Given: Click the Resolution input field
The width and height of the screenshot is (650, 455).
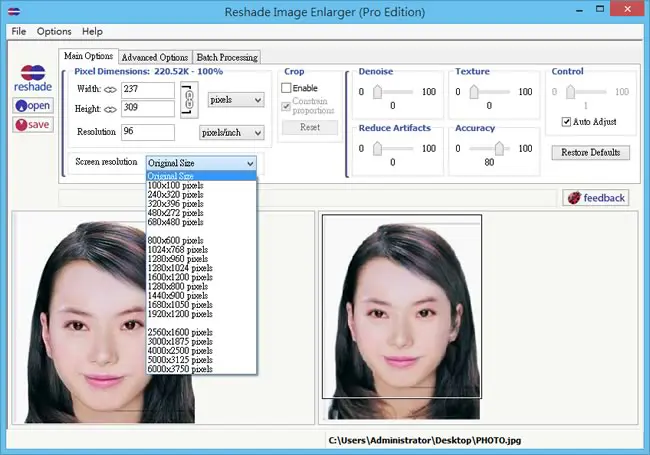Looking at the screenshot, I should (x=148, y=132).
